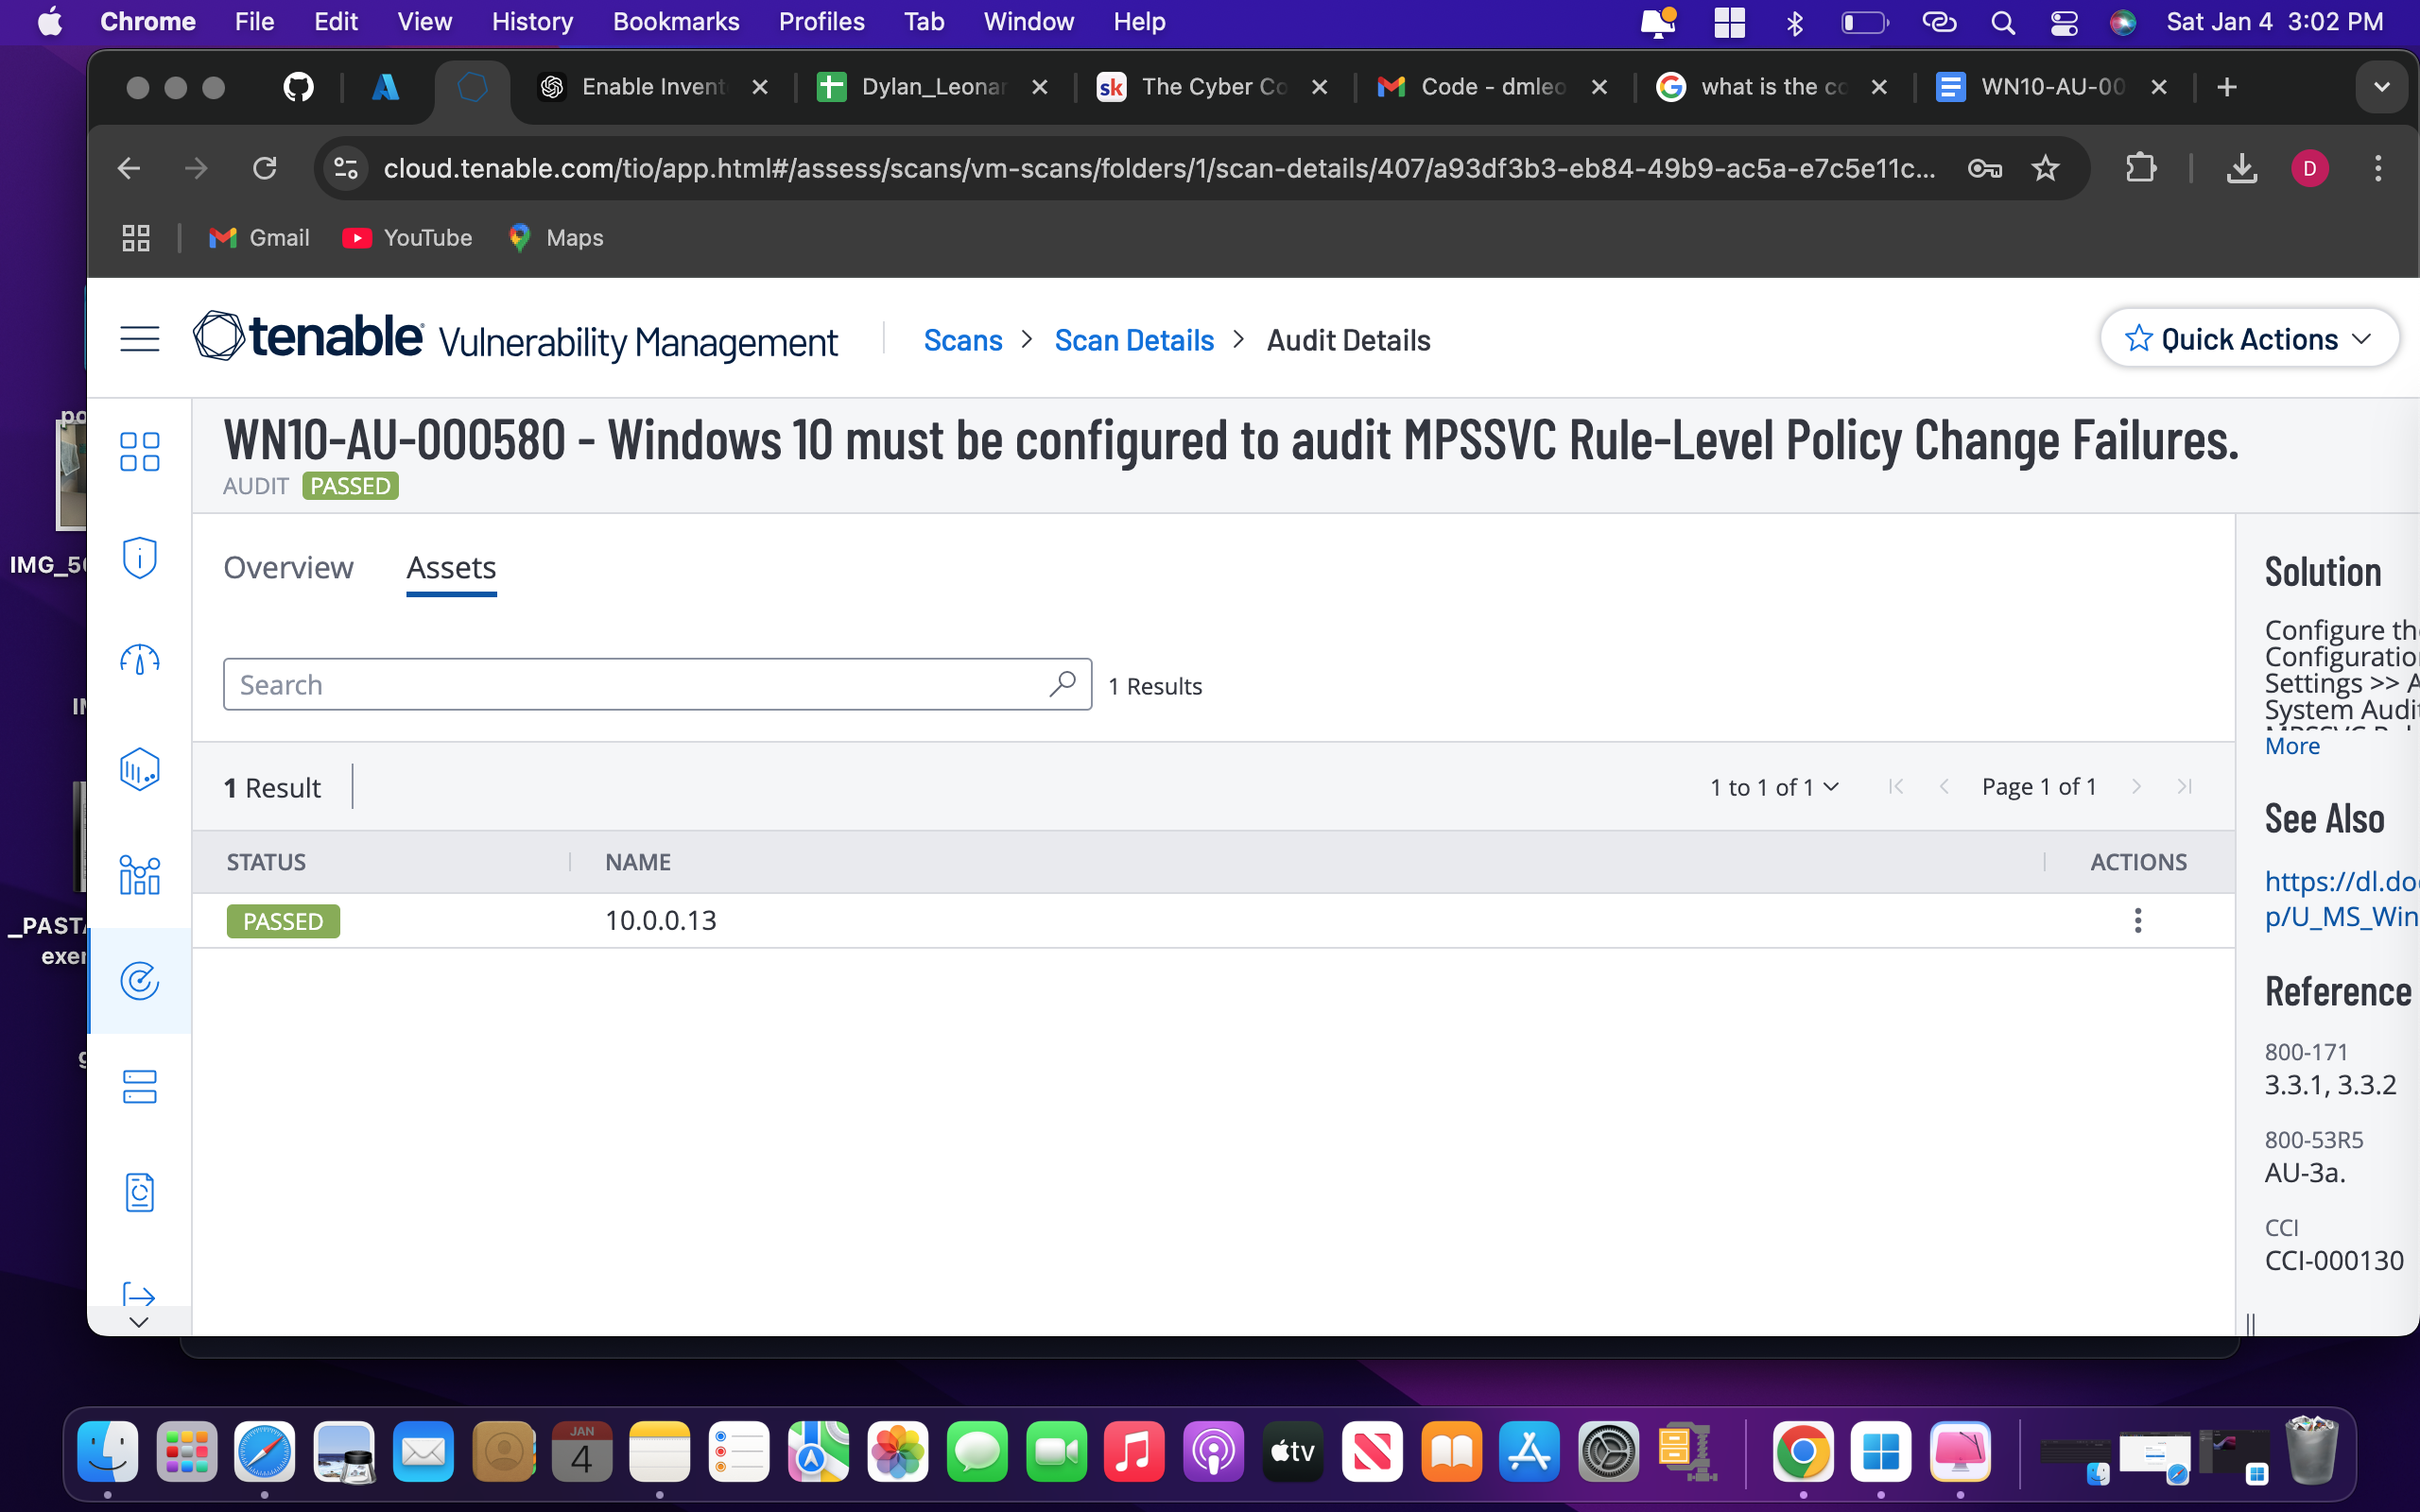Open the scans radar sidebar icon
This screenshot has width=2420, height=1512.
coord(139,981)
